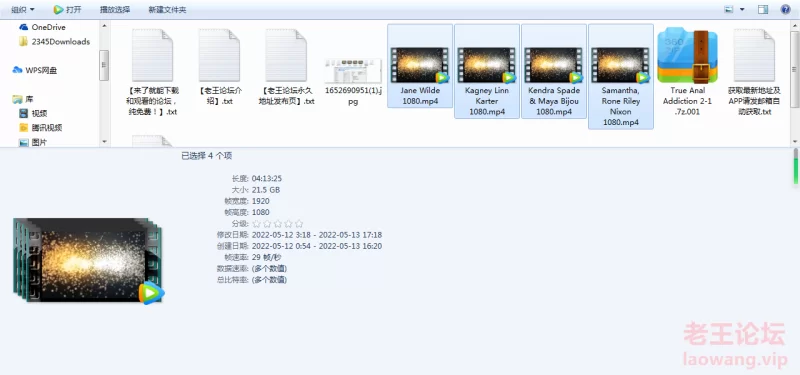
Task: Open the 组织 dropdown menu
Action: coord(23,9)
